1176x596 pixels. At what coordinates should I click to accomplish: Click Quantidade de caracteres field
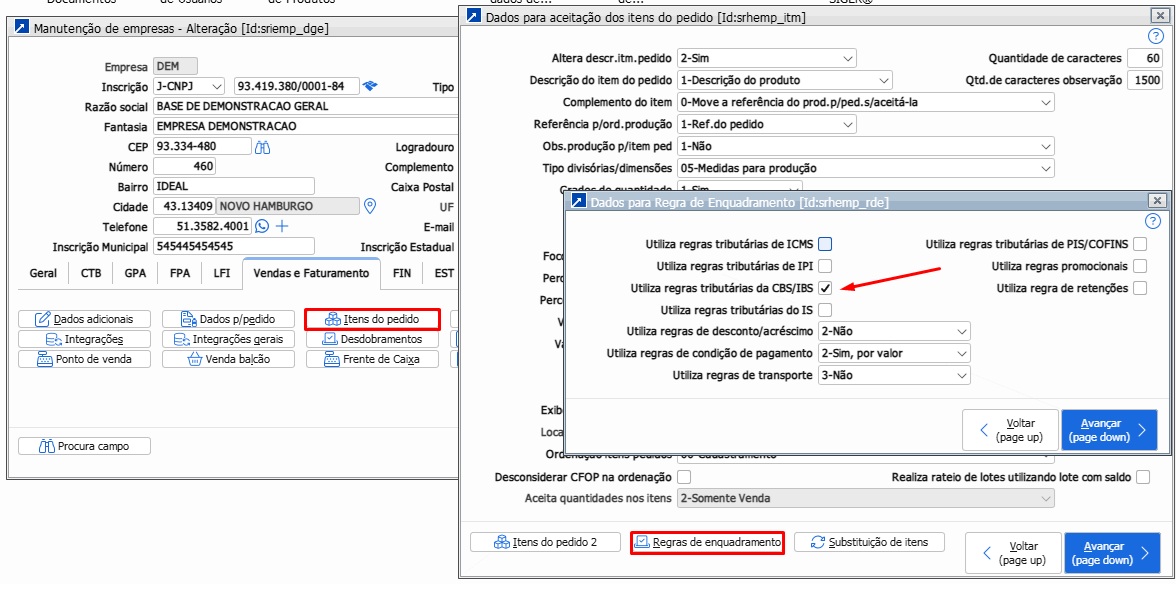(1145, 58)
